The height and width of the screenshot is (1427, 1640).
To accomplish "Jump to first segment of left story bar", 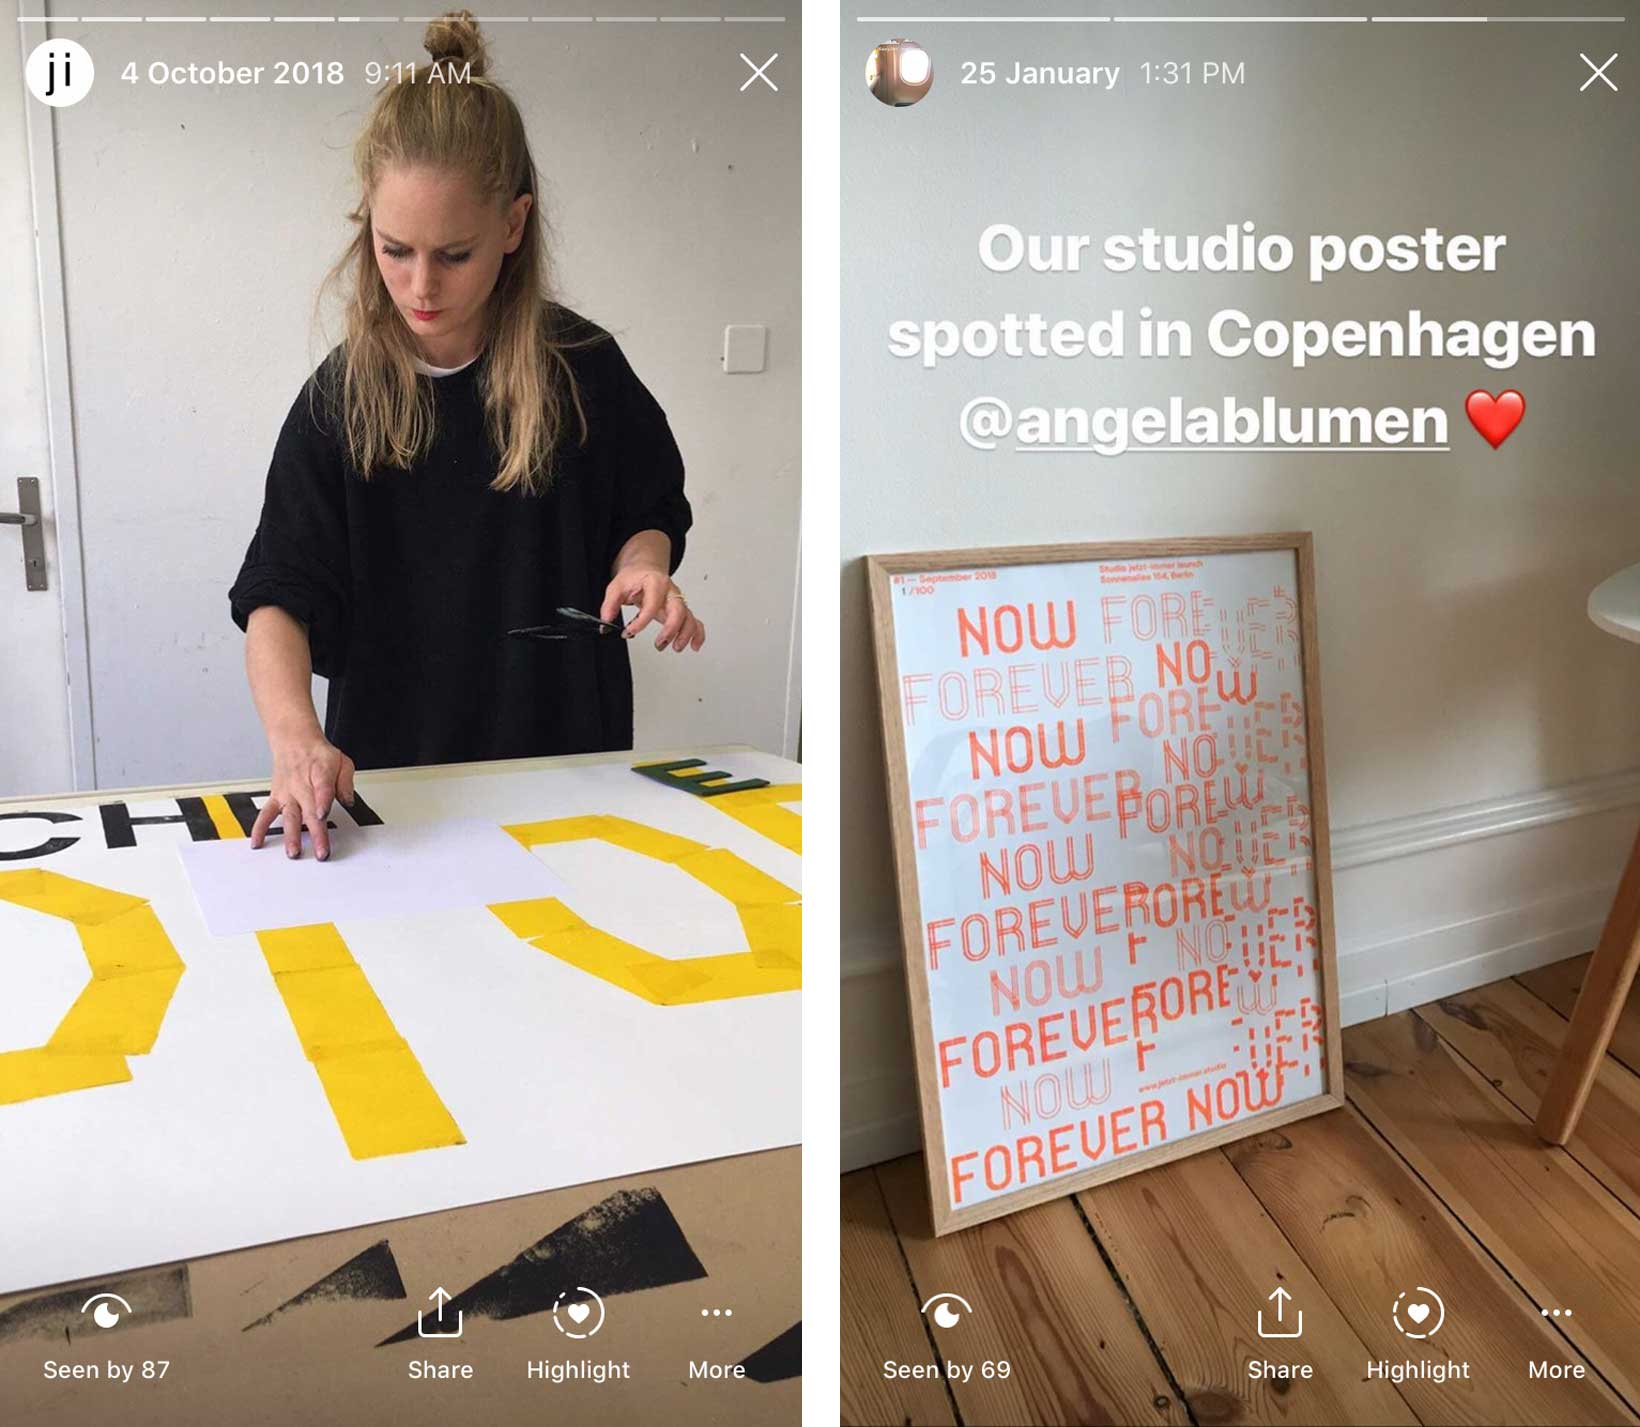I will (x=47, y=18).
